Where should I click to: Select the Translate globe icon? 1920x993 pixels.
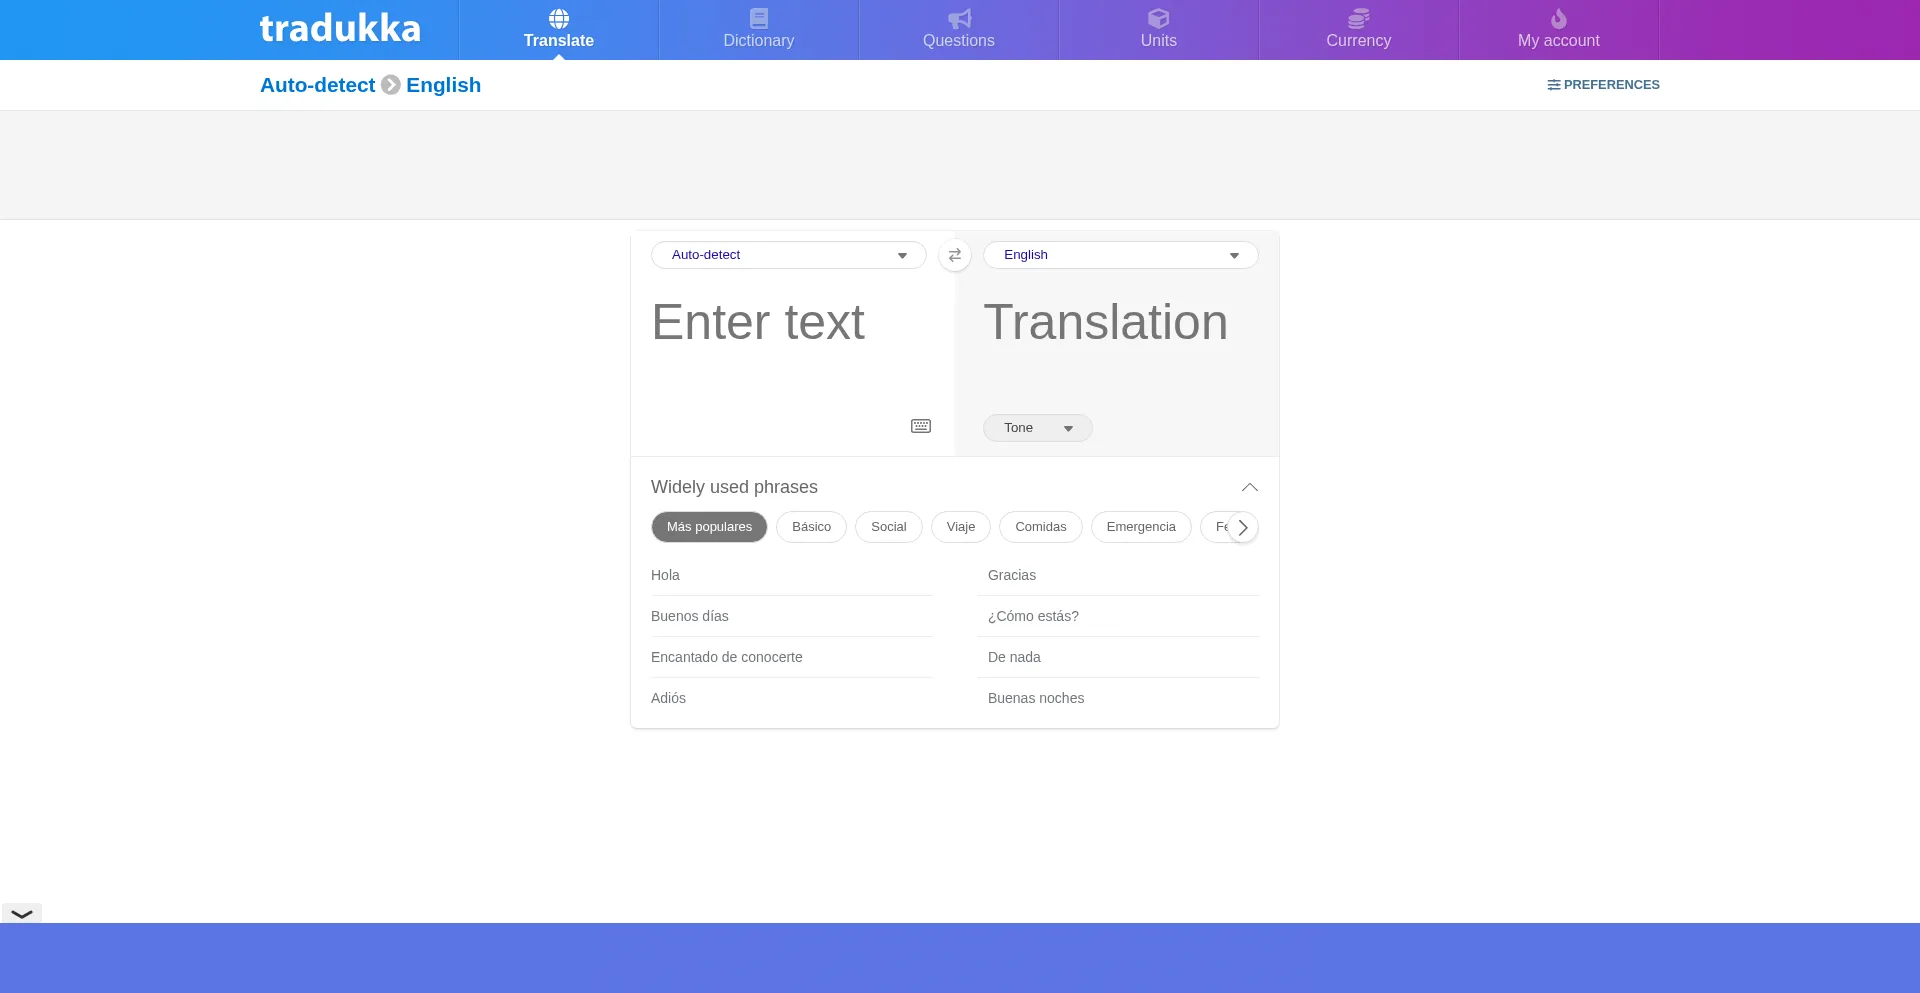558,18
